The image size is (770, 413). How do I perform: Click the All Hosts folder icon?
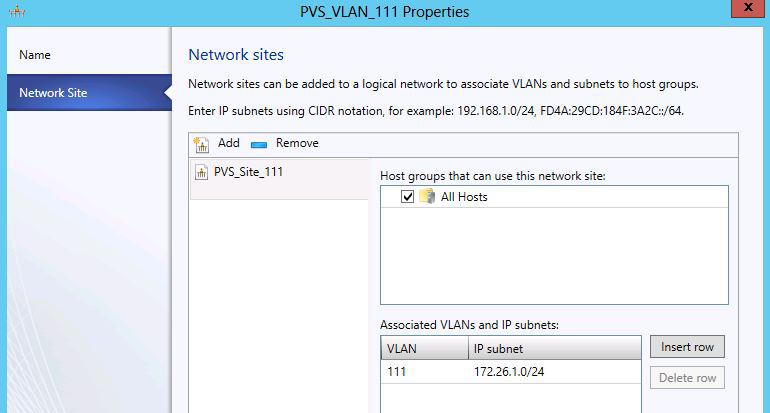coord(427,196)
